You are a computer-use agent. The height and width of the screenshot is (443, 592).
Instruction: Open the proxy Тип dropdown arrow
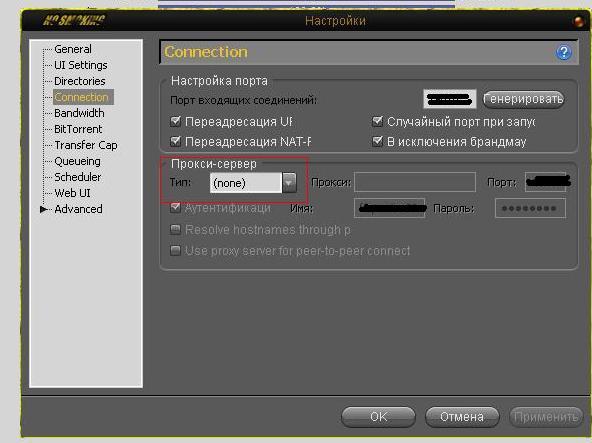289,183
